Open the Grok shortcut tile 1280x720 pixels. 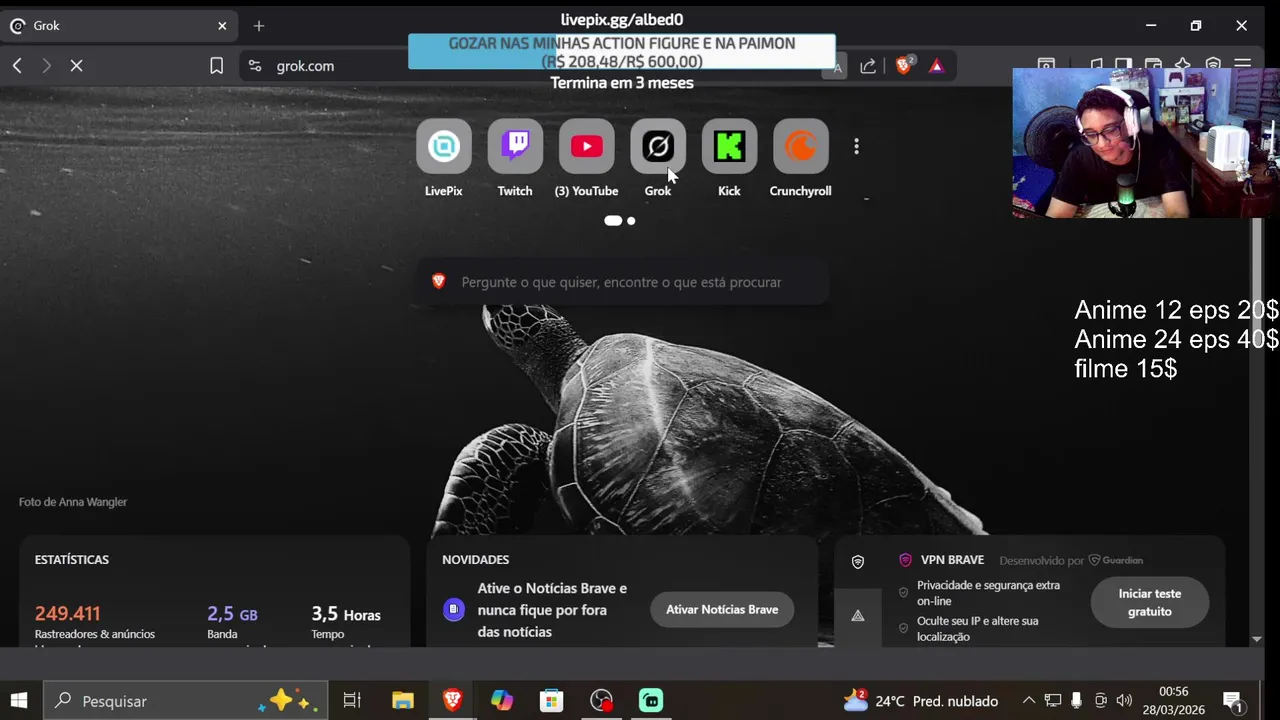[658, 147]
